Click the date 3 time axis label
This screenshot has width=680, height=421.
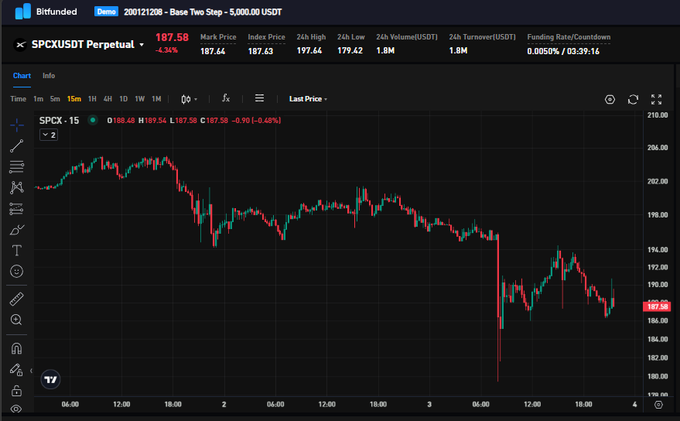pyautogui.click(x=429, y=404)
